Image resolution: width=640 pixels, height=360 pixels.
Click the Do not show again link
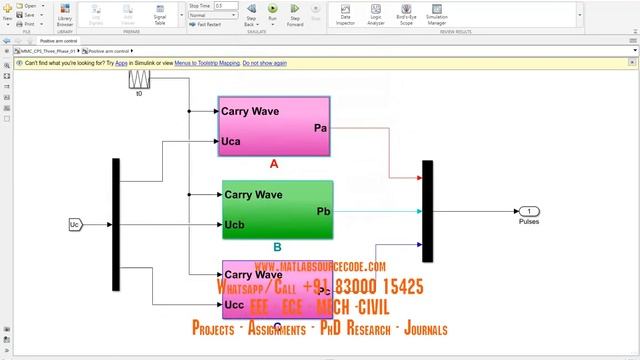[x=264, y=63]
